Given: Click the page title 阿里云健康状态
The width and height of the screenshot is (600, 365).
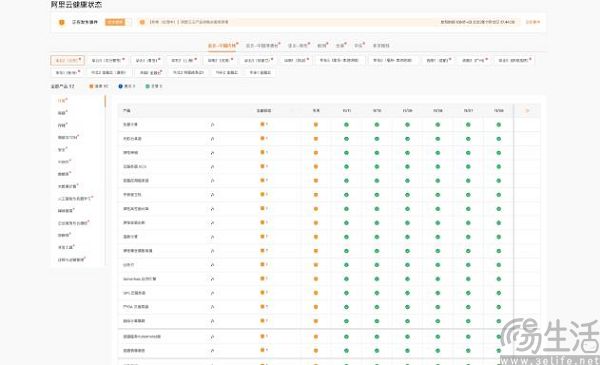Looking at the screenshot, I should click(77, 5).
